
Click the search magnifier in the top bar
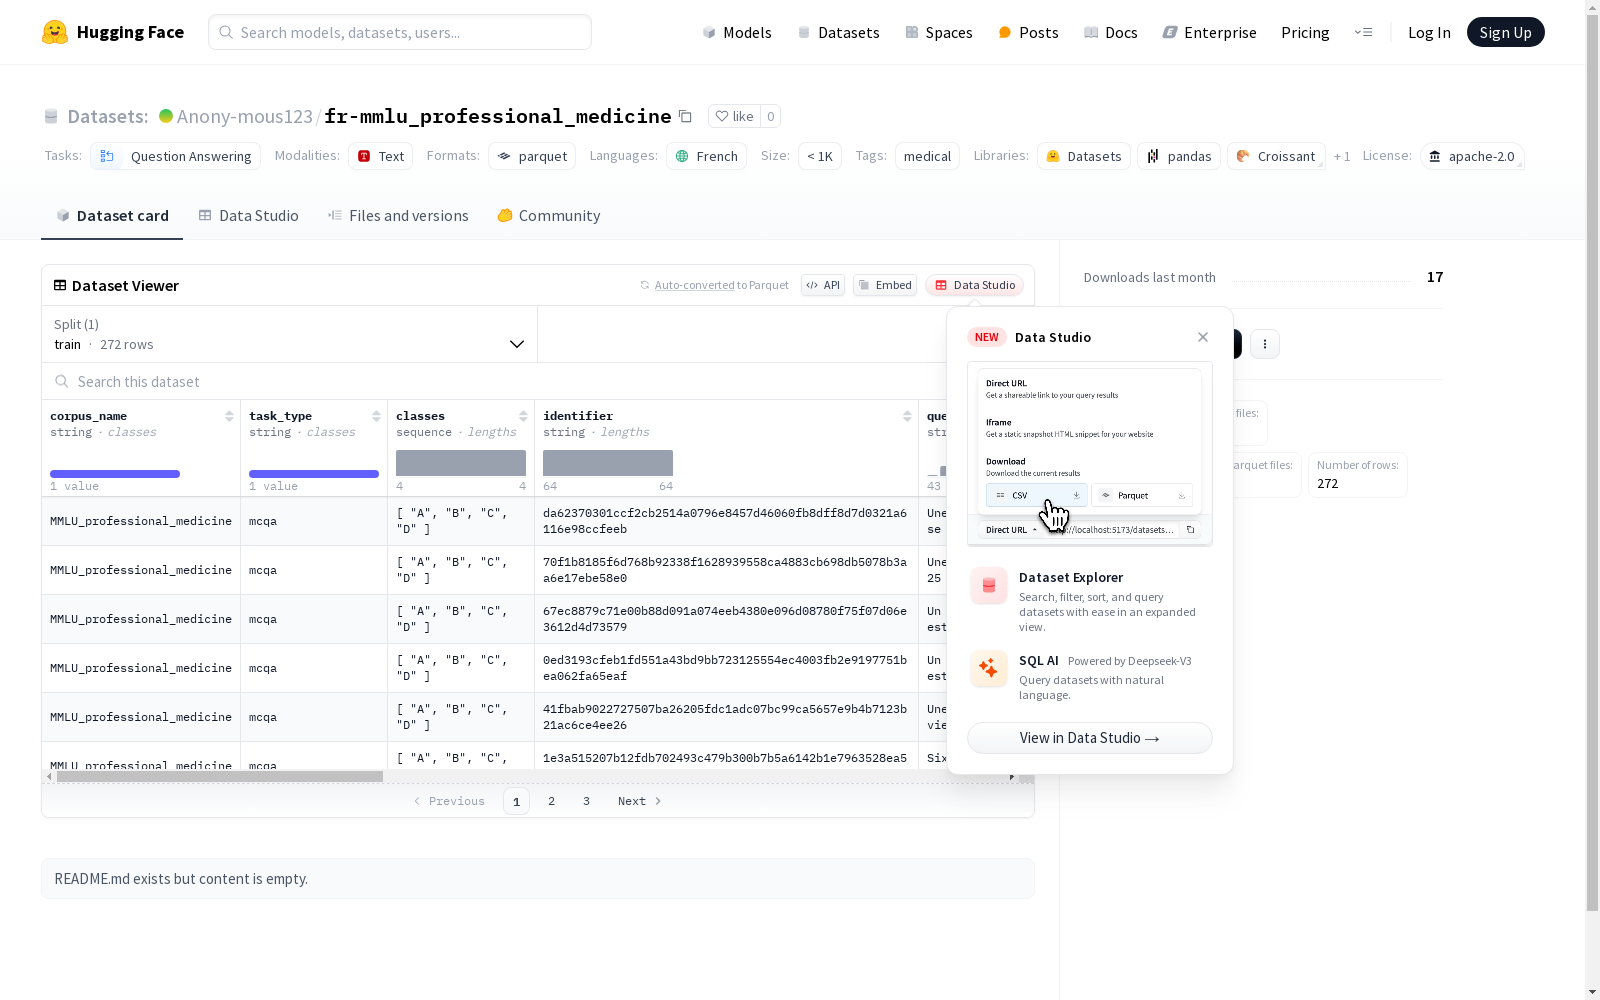(227, 32)
